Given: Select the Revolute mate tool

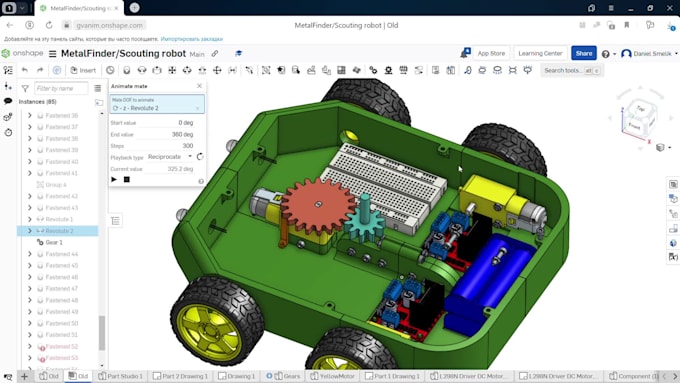Looking at the screenshot, I should click(142, 70).
